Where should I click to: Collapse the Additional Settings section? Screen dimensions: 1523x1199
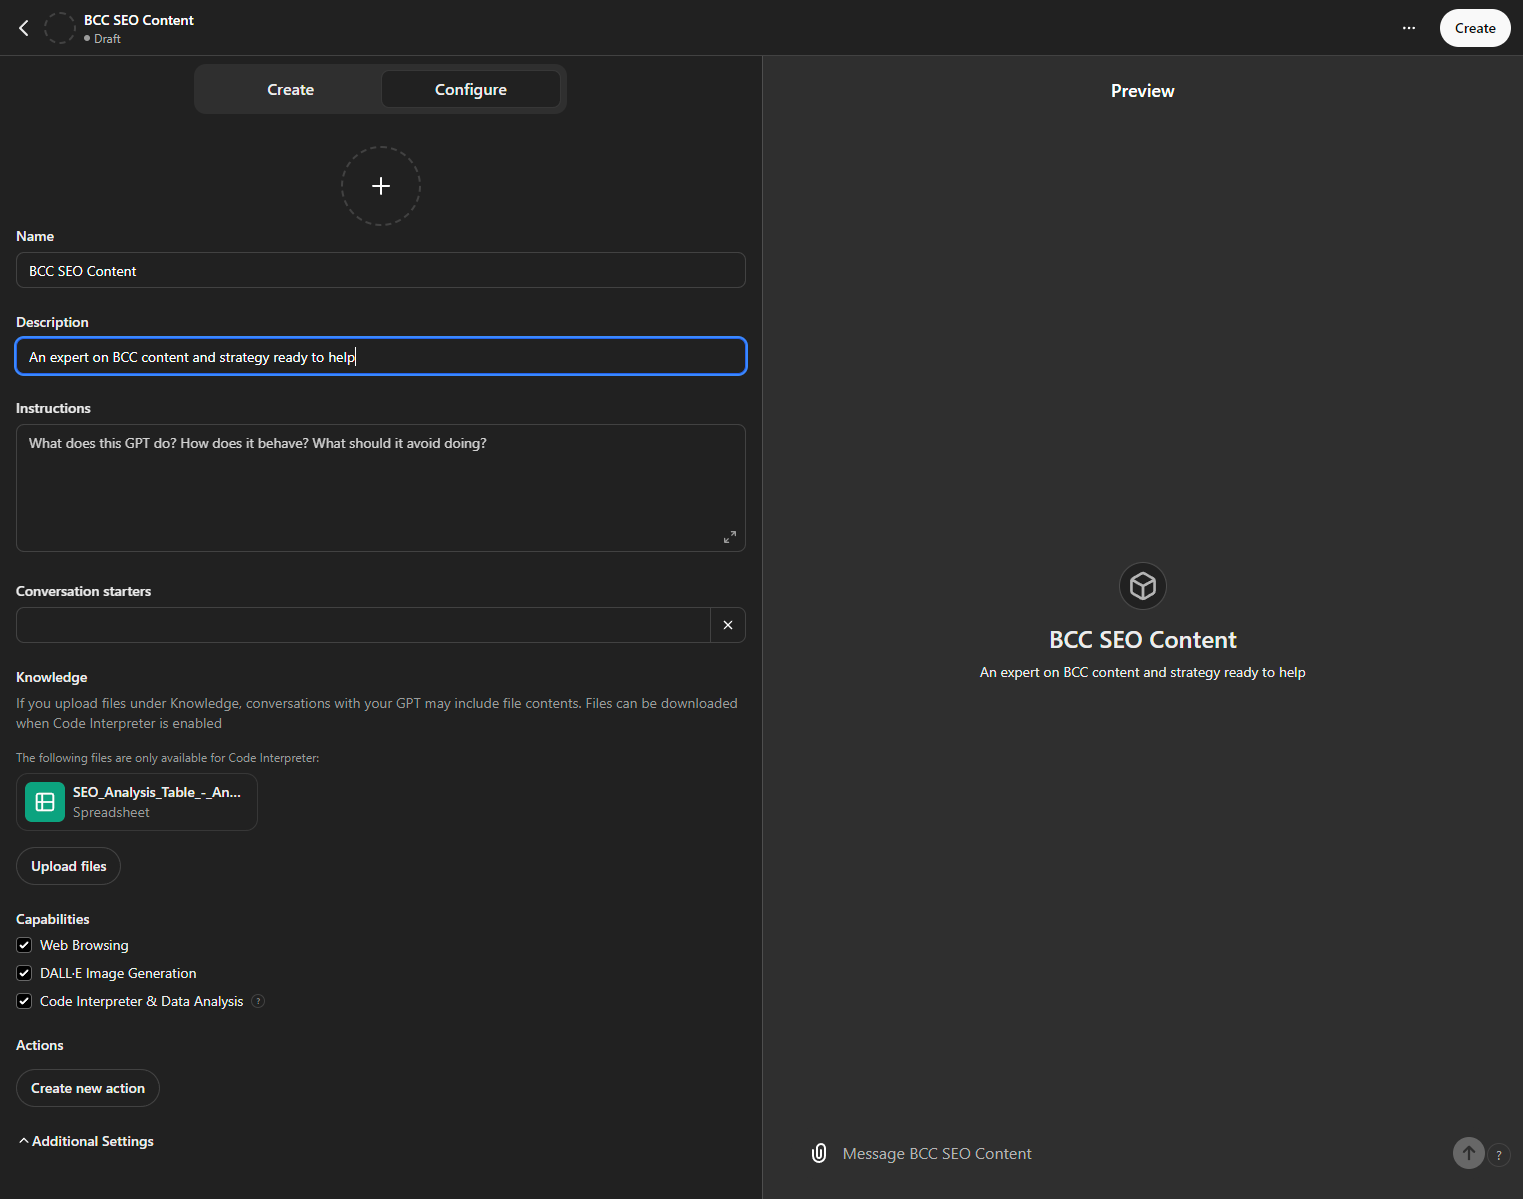[86, 1141]
